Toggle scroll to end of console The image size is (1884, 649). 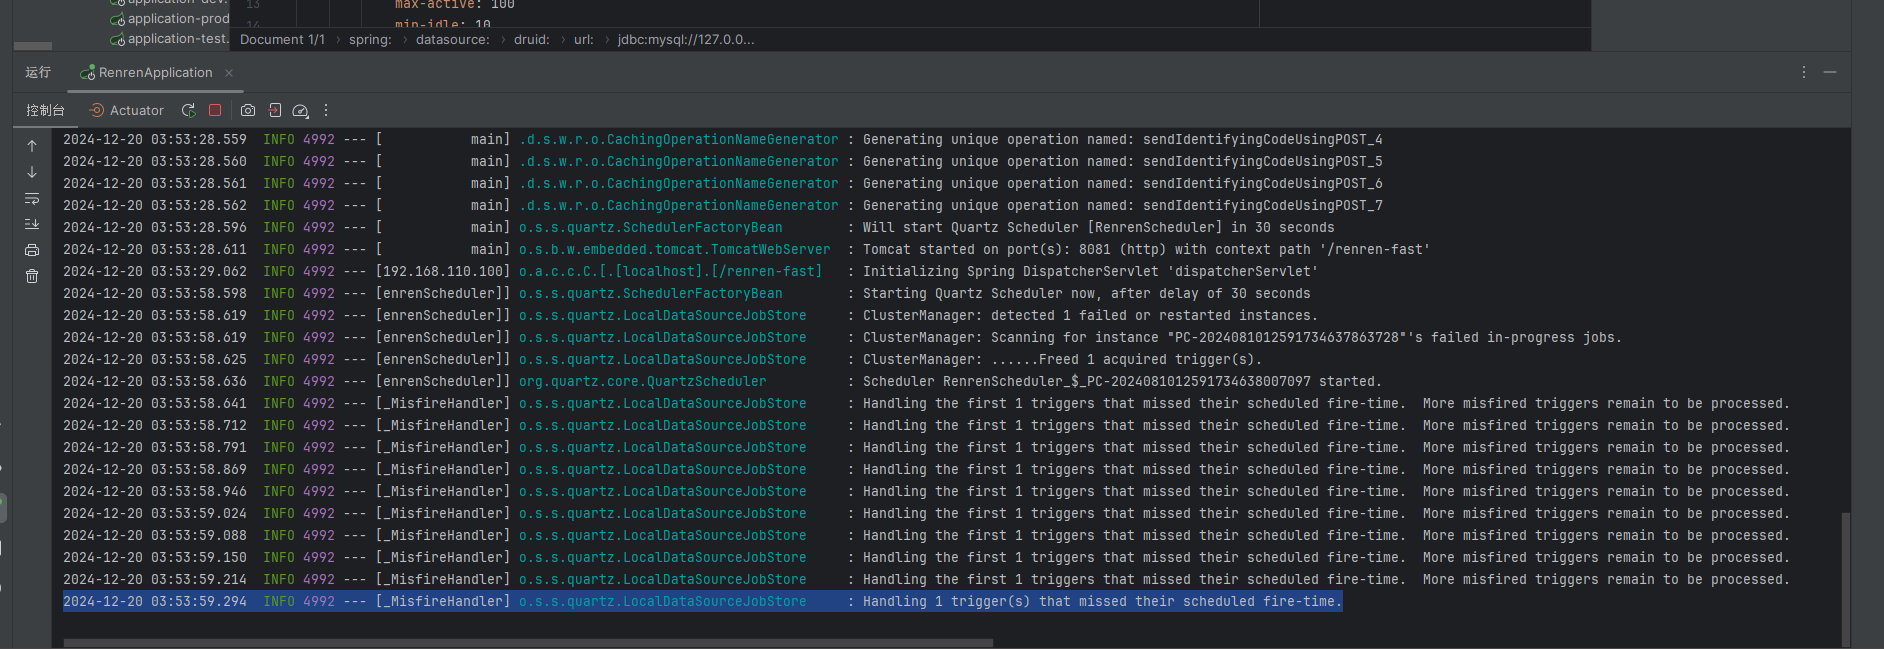click(x=32, y=224)
